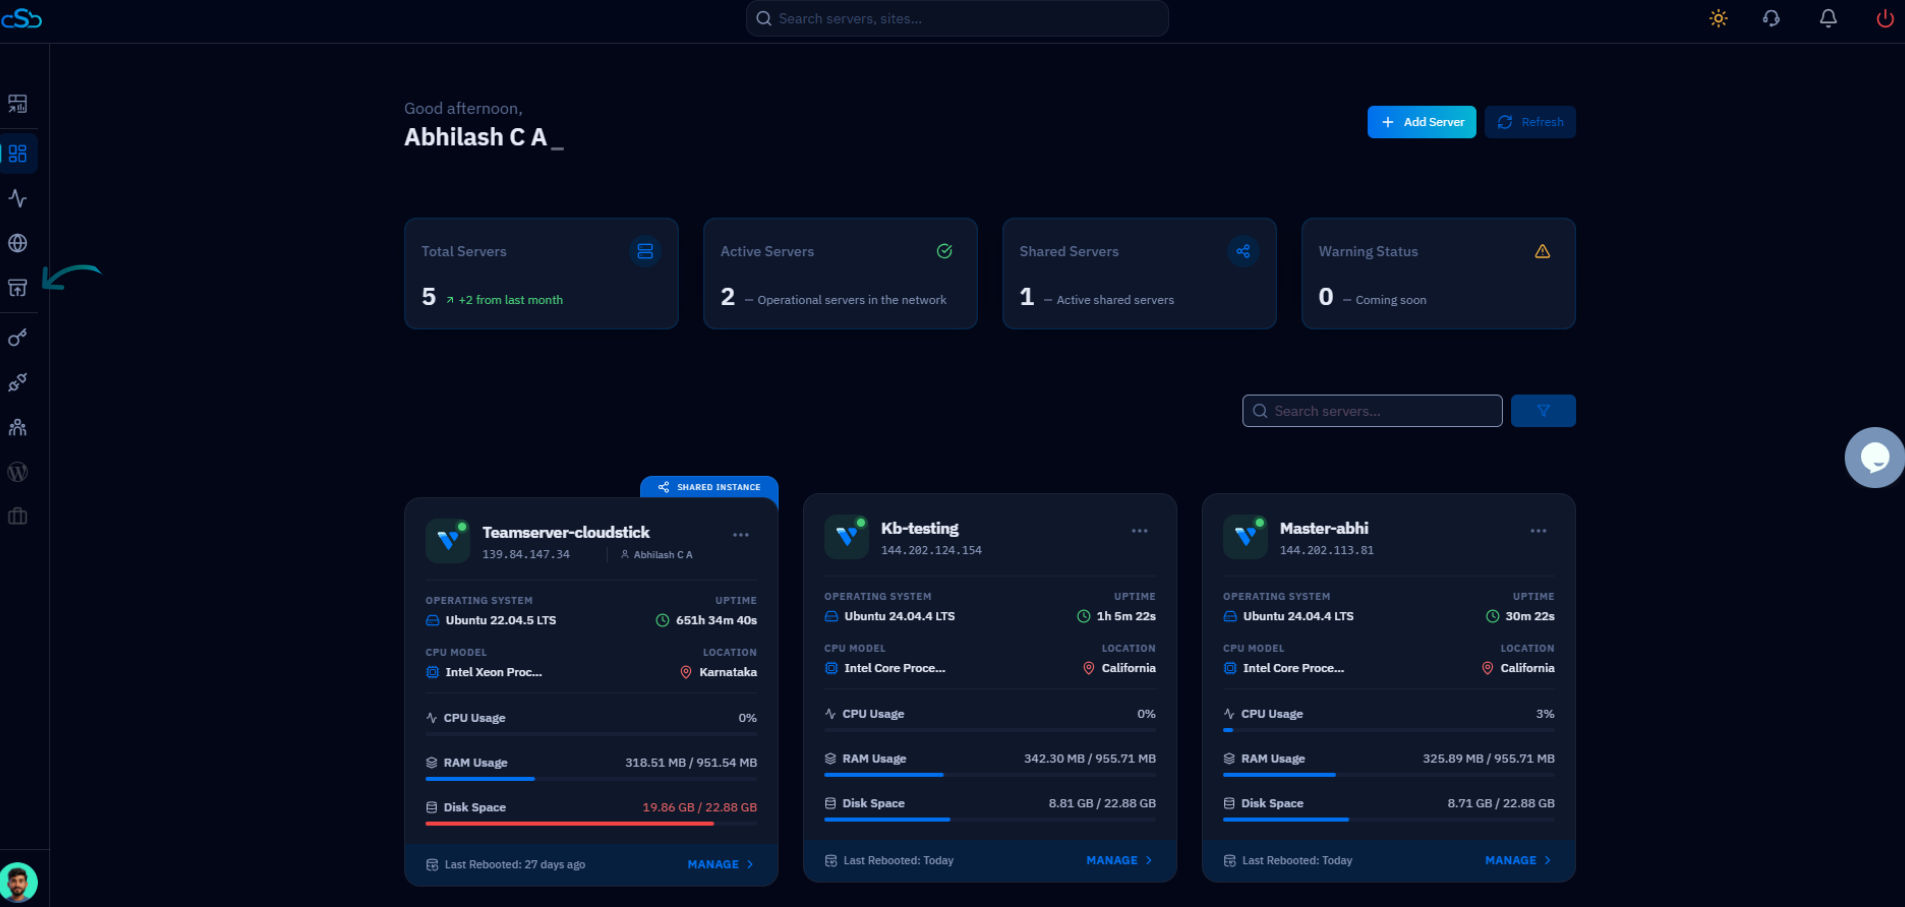Screen dimensions: 1905x907
Task: Open Teamserver-cloudstick three-dot menu
Action: 741,535
